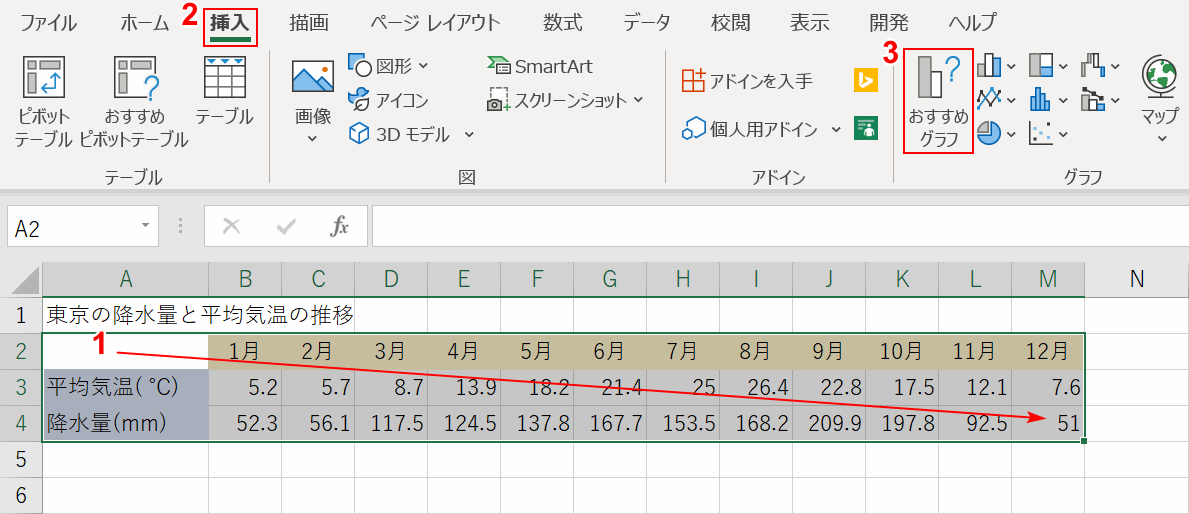Insert a table with the テーブル icon
Image resolution: width=1189 pixels, height=514 pixels.
[224, 77]
